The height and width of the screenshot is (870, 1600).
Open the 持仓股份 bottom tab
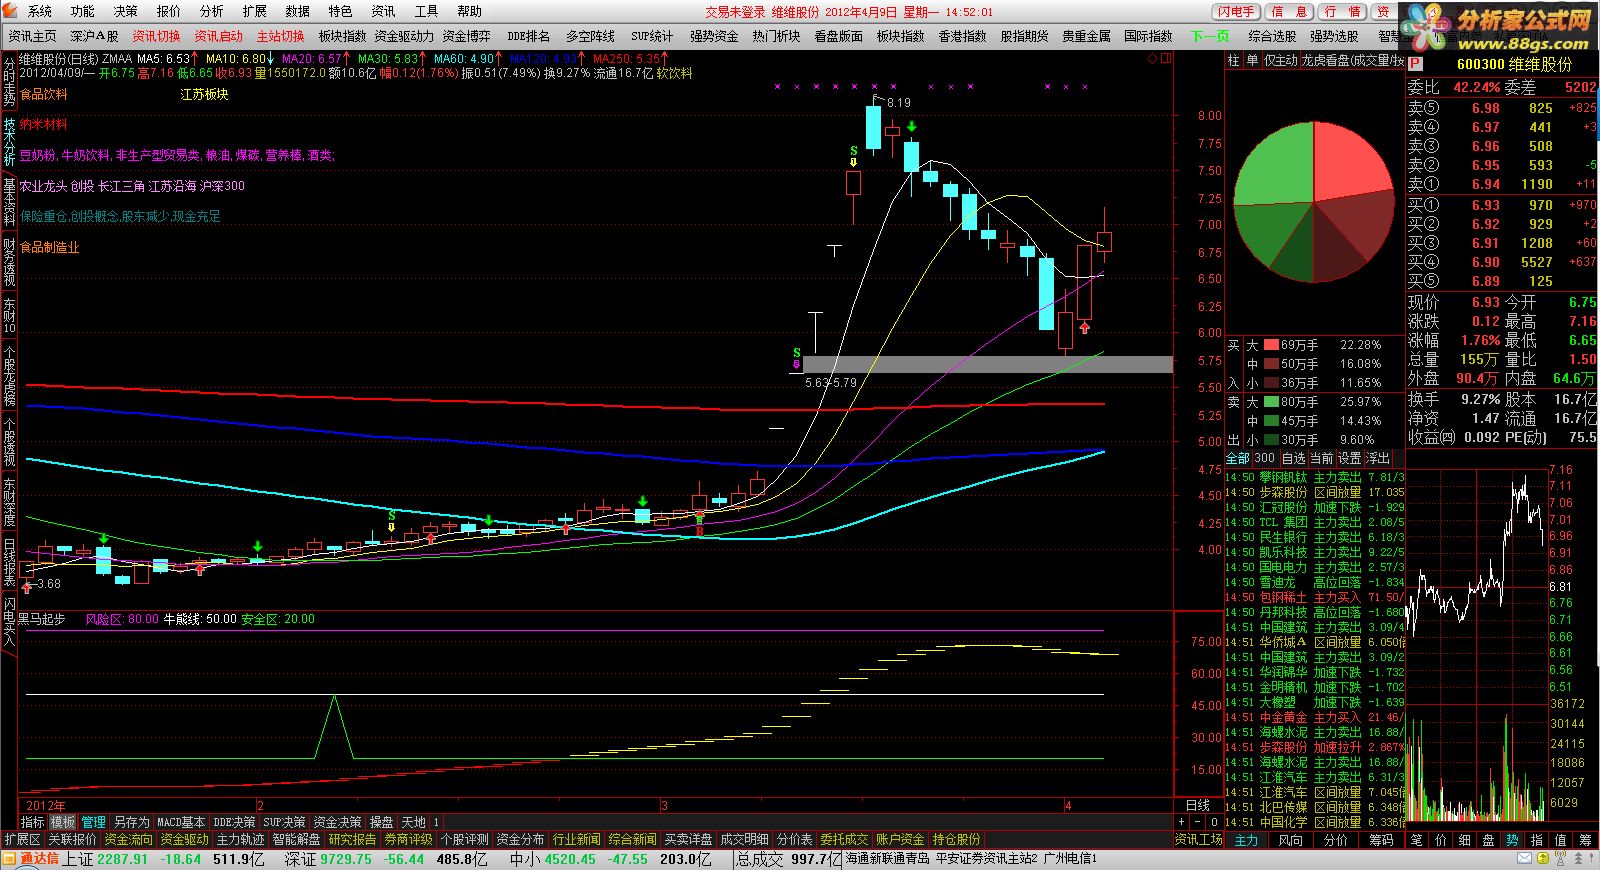click(956, 840)
